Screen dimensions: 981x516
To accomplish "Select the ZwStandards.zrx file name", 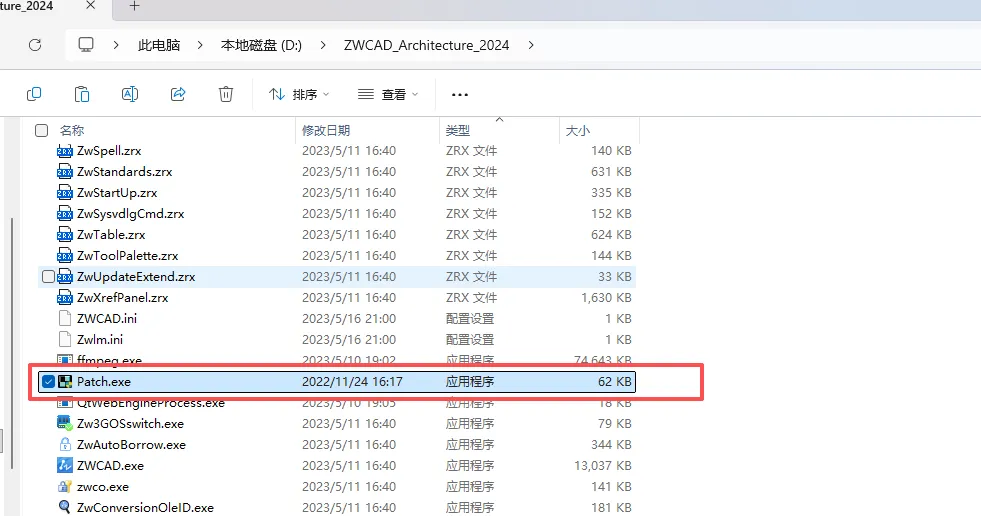I will 125,171.
